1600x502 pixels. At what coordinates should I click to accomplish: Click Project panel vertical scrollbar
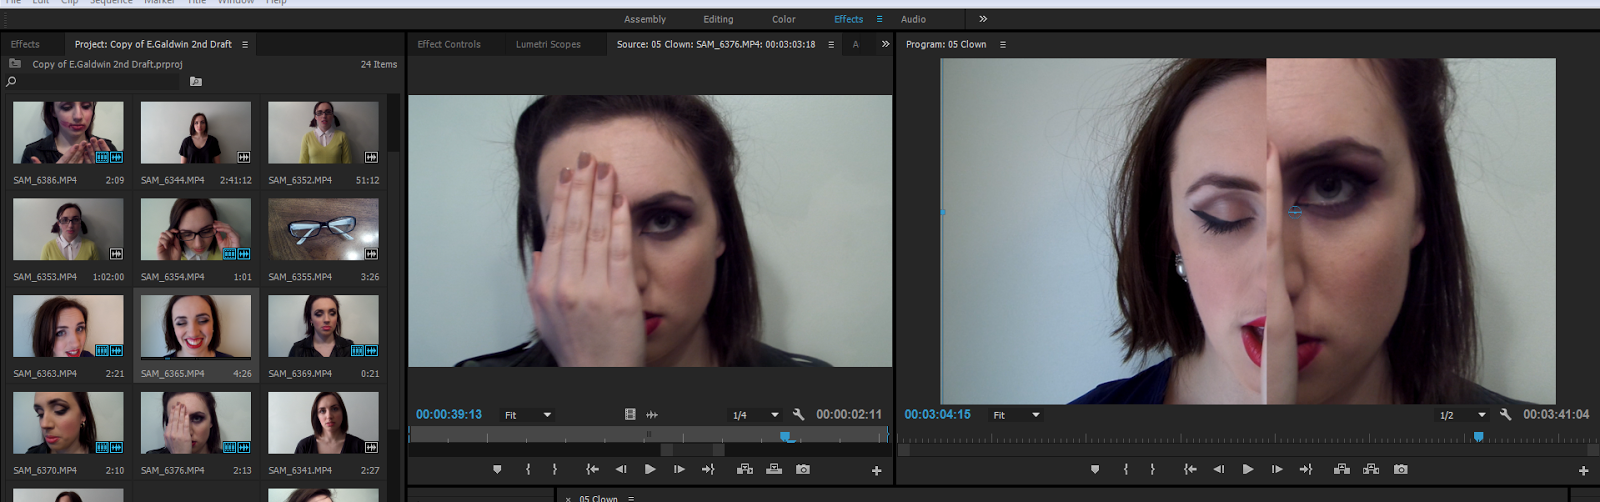394,290
